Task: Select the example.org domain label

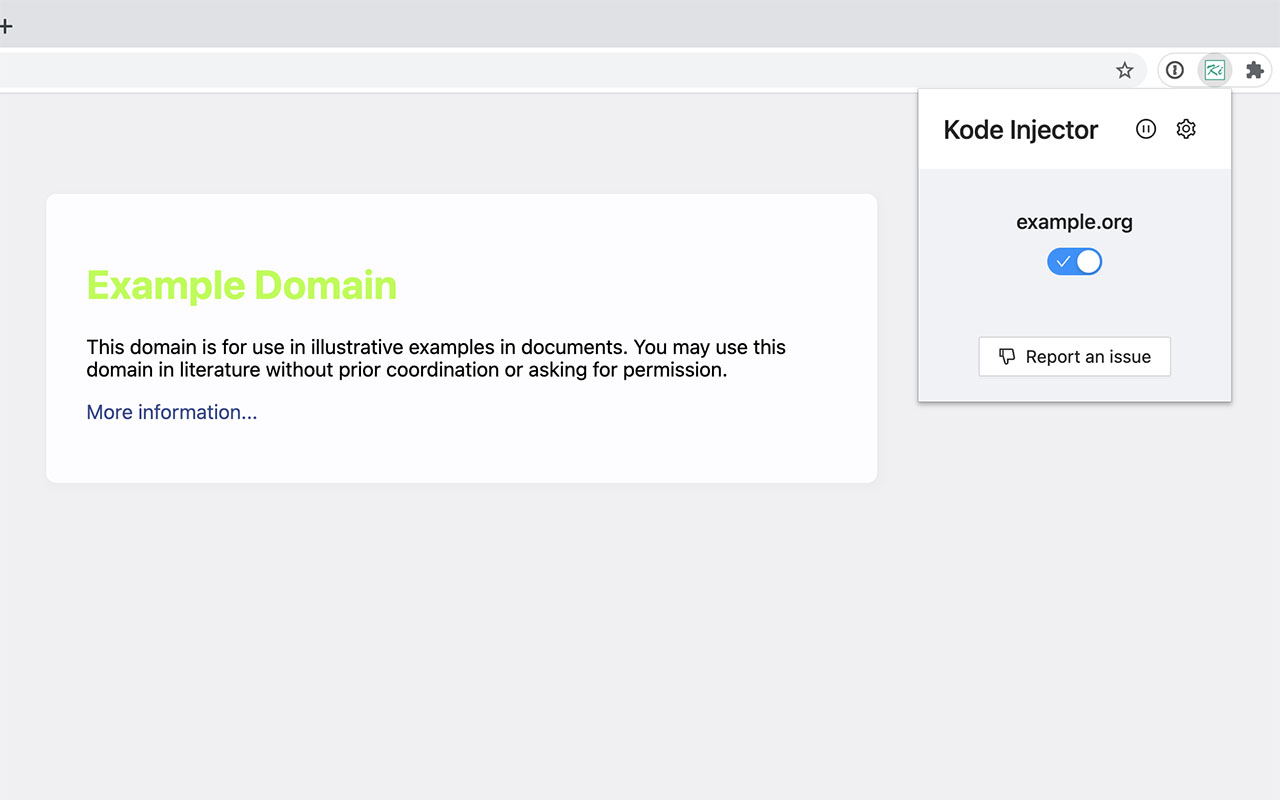Action: 1074,222
